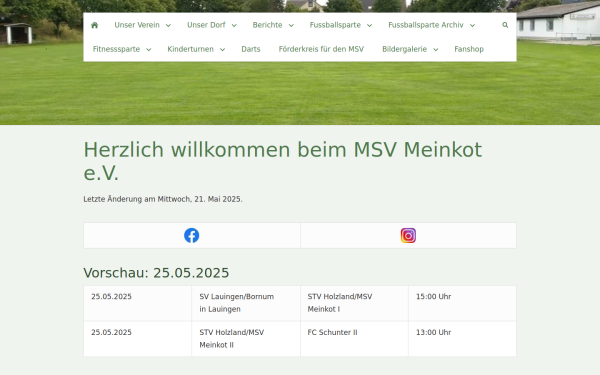Open the Facebook icon link
Screen dimensions: 600x375
coord(192,235)
